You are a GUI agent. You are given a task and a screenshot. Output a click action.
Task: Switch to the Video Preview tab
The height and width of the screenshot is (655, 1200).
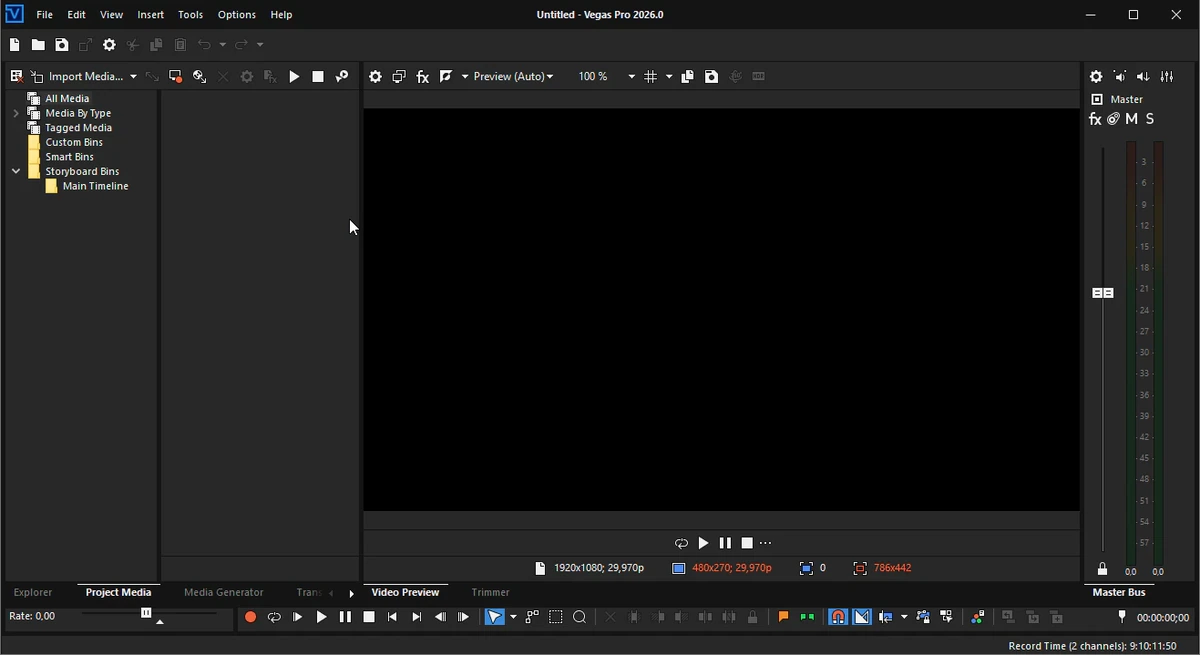pyautogui.click(x=406, y=593)
